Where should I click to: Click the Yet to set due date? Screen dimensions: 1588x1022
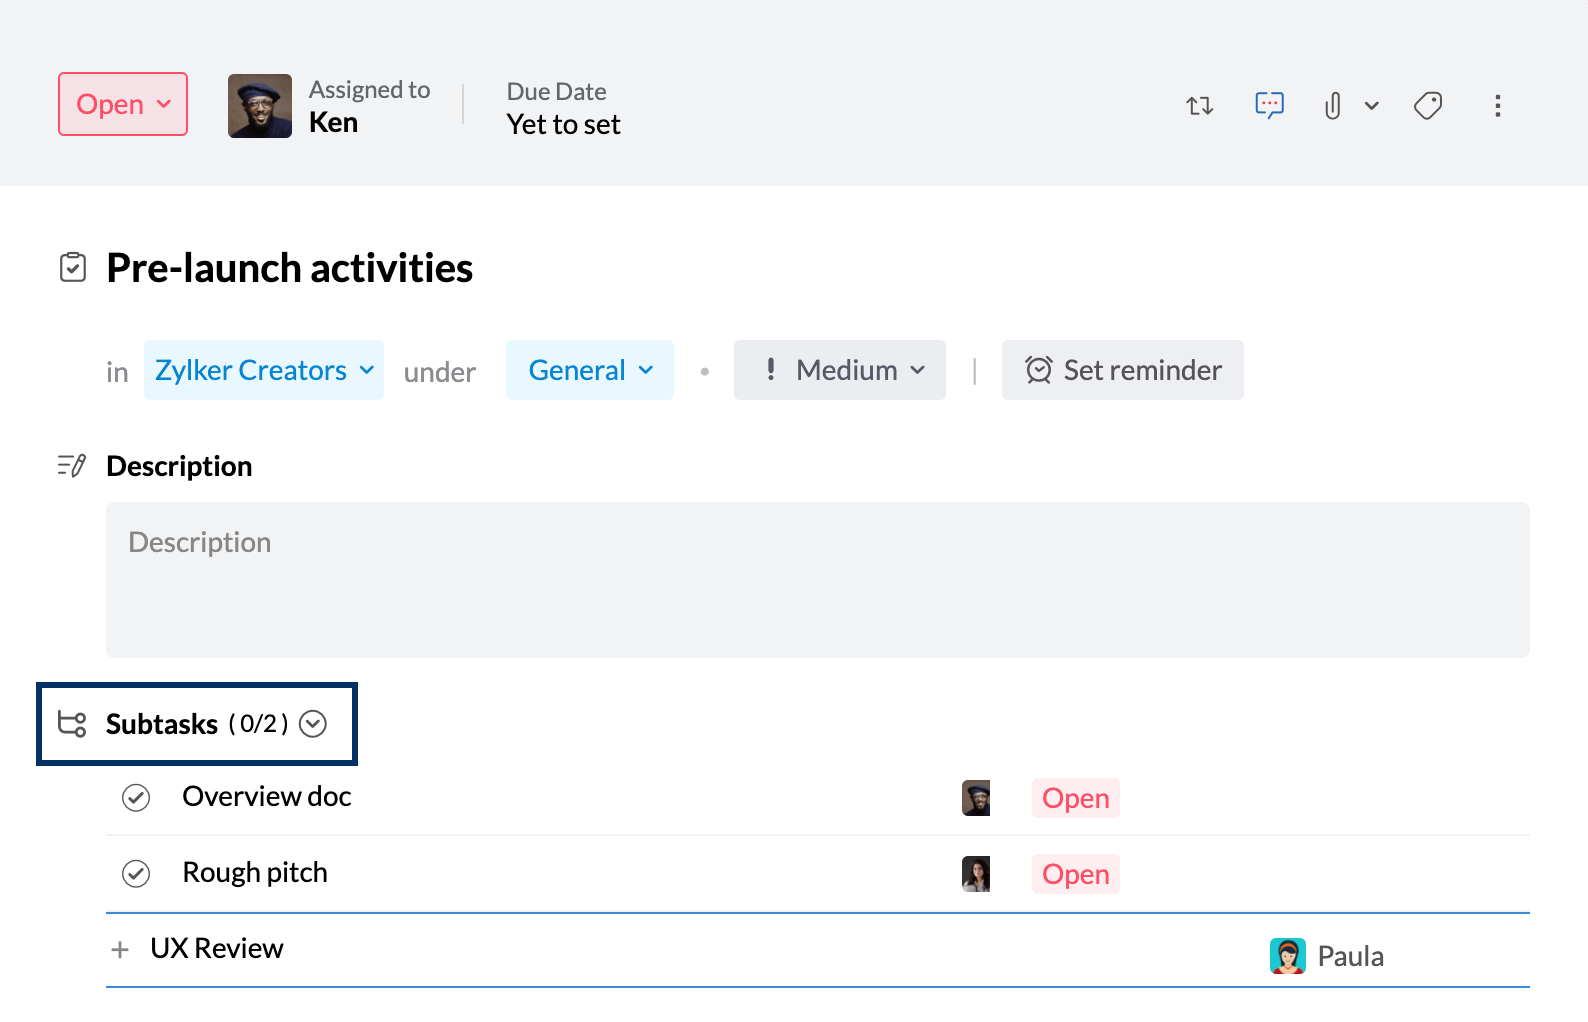563,124
